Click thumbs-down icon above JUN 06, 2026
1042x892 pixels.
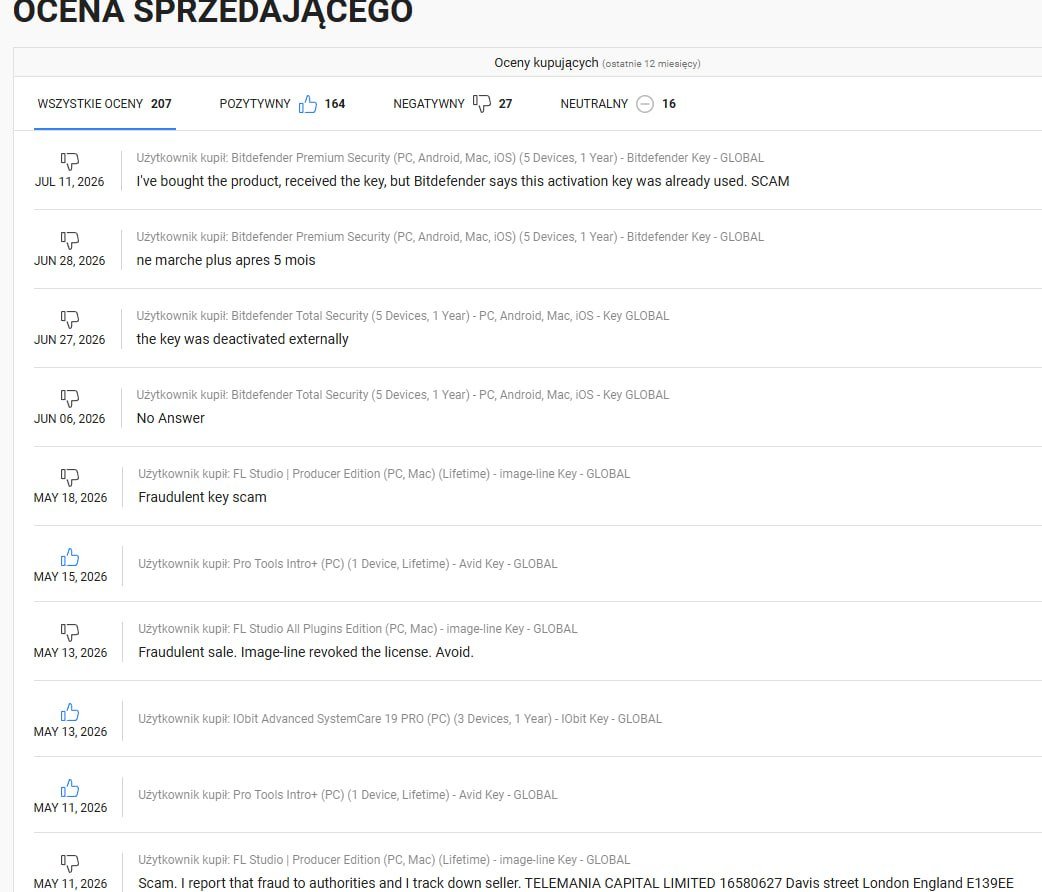[70, 398]
